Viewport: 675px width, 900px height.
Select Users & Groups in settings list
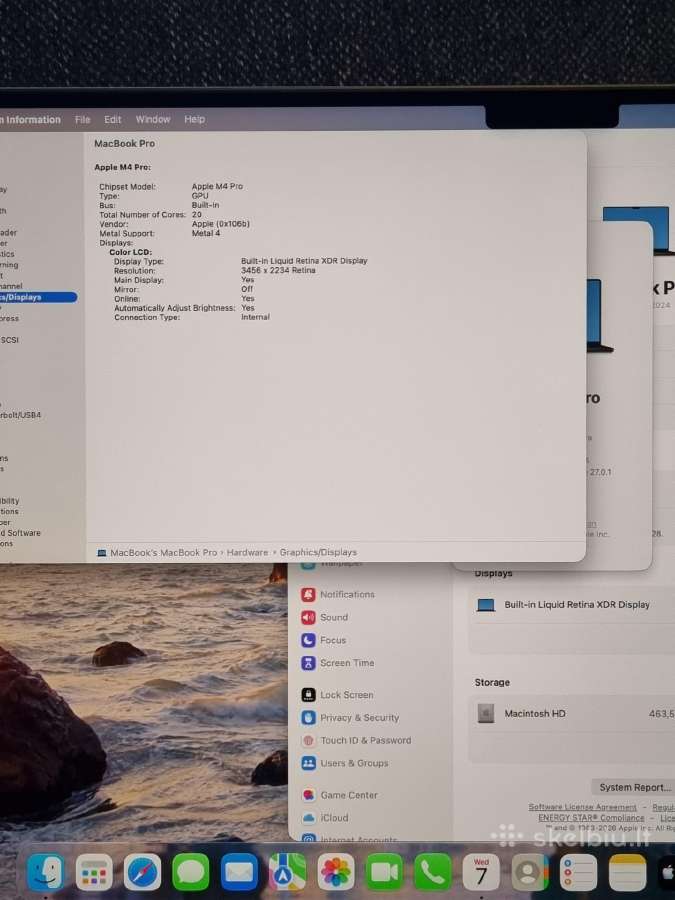(354, 763)
